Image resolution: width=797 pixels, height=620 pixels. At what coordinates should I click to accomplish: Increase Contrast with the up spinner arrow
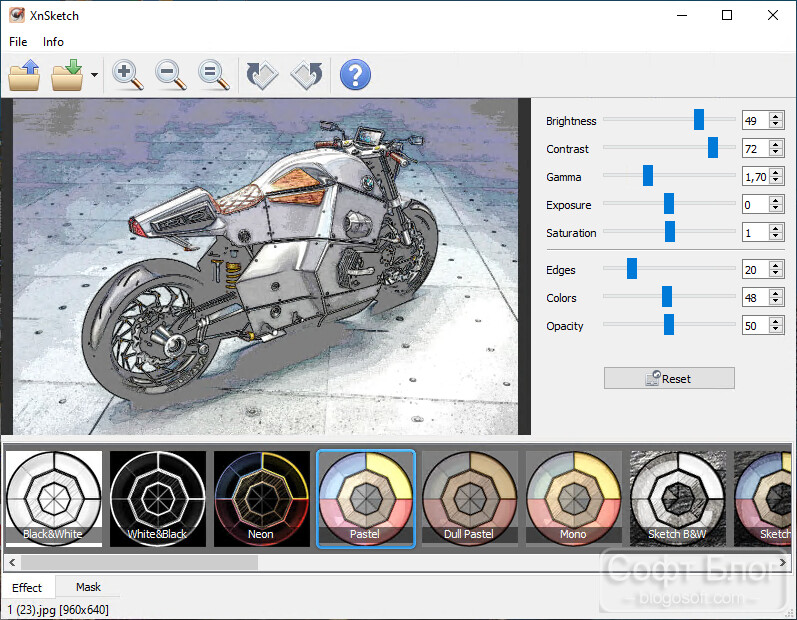[x=776, y=144]
